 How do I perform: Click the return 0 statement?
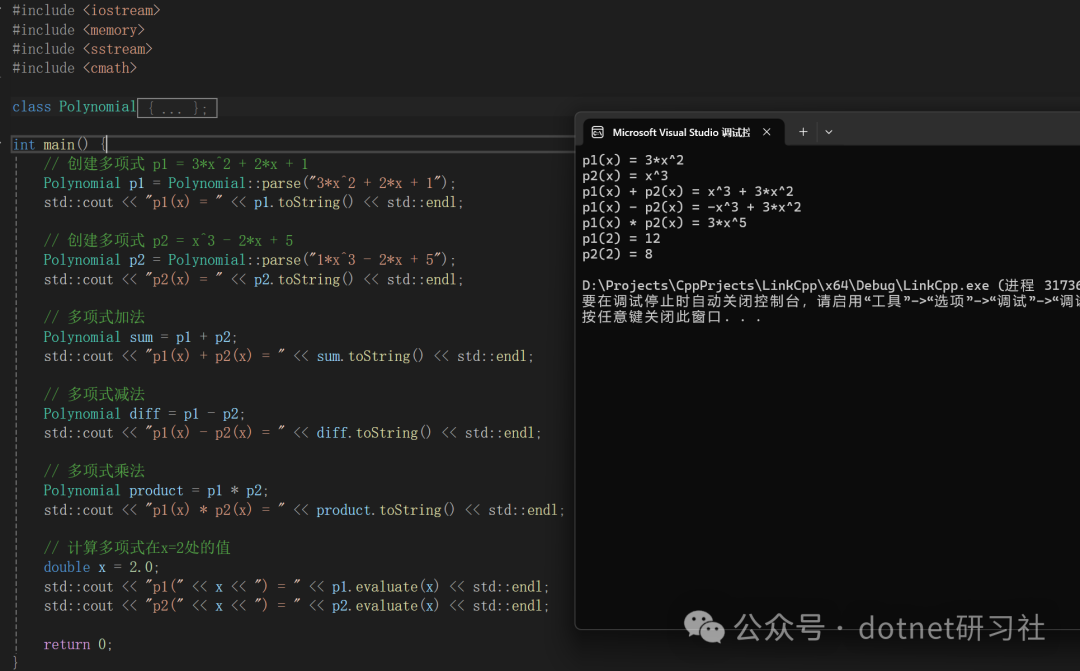coord(78,644)
